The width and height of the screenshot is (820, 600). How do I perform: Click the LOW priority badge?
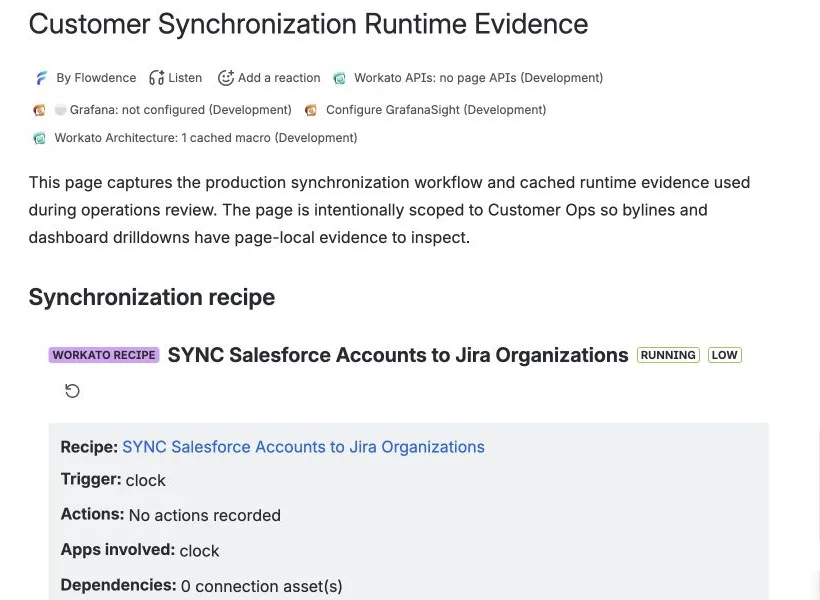point(724,355)
